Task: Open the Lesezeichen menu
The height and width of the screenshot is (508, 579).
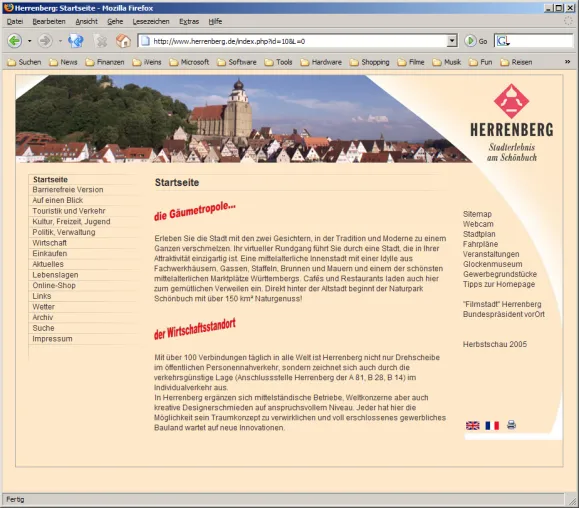Action: [151, 21]
